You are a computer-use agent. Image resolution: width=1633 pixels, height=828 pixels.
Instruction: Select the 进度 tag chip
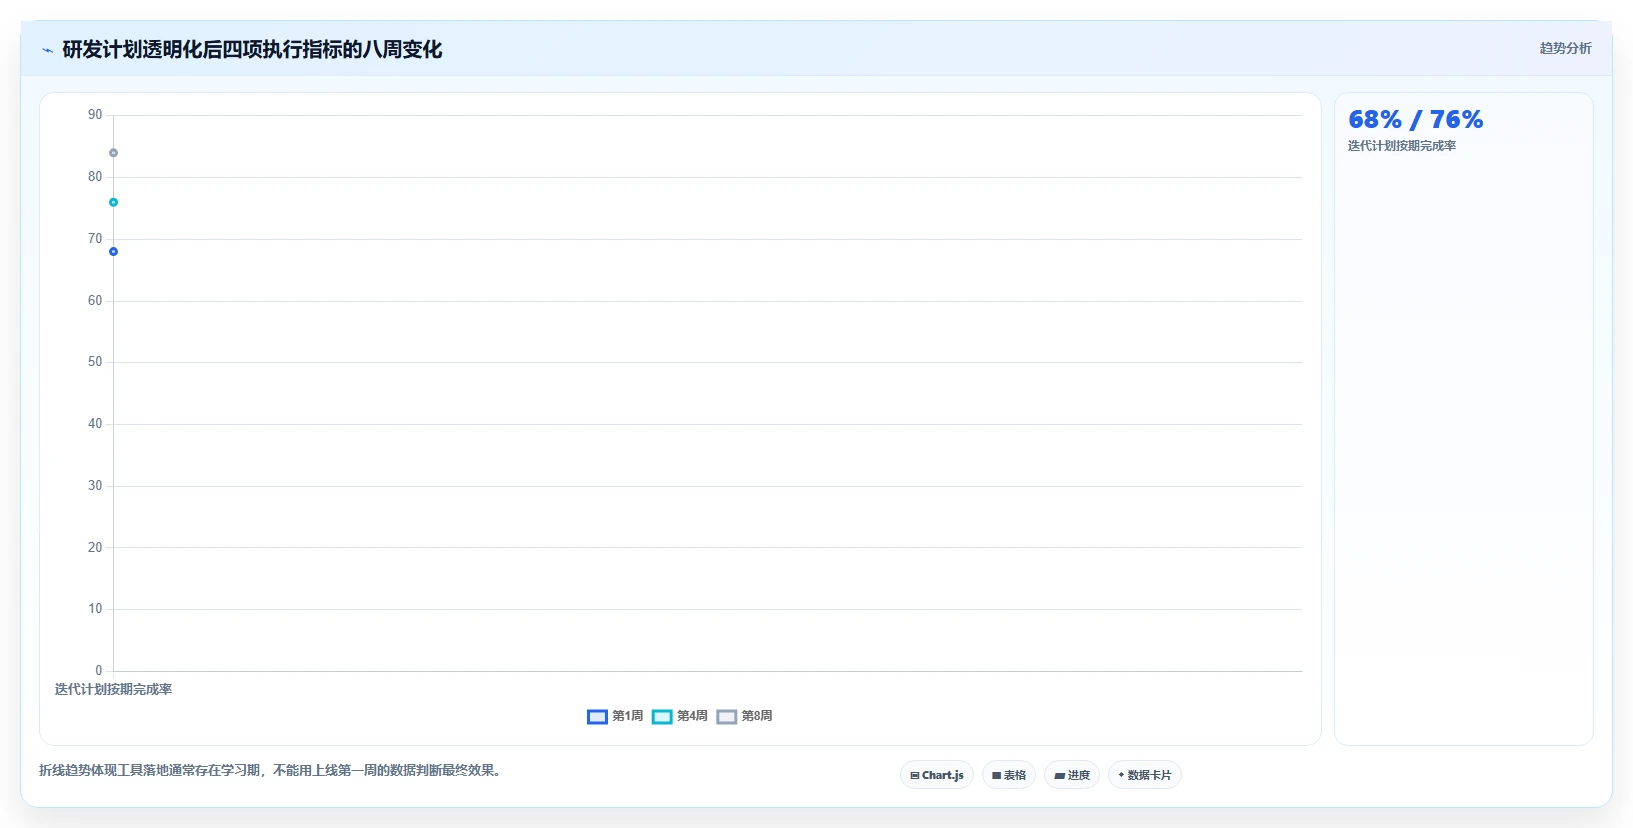[x=1072, y=775]
